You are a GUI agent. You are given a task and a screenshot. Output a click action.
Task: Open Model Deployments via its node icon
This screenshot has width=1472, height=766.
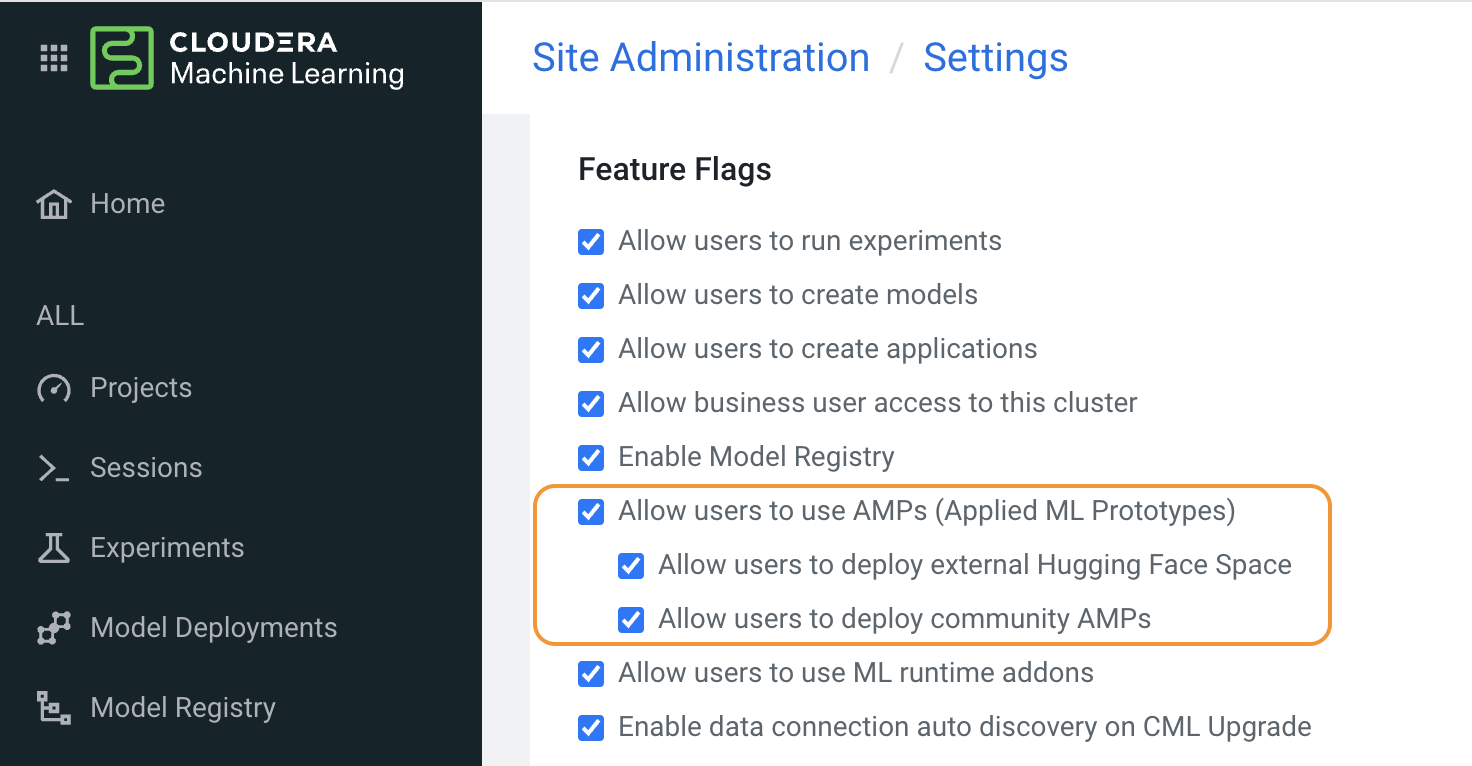point(52,627)
